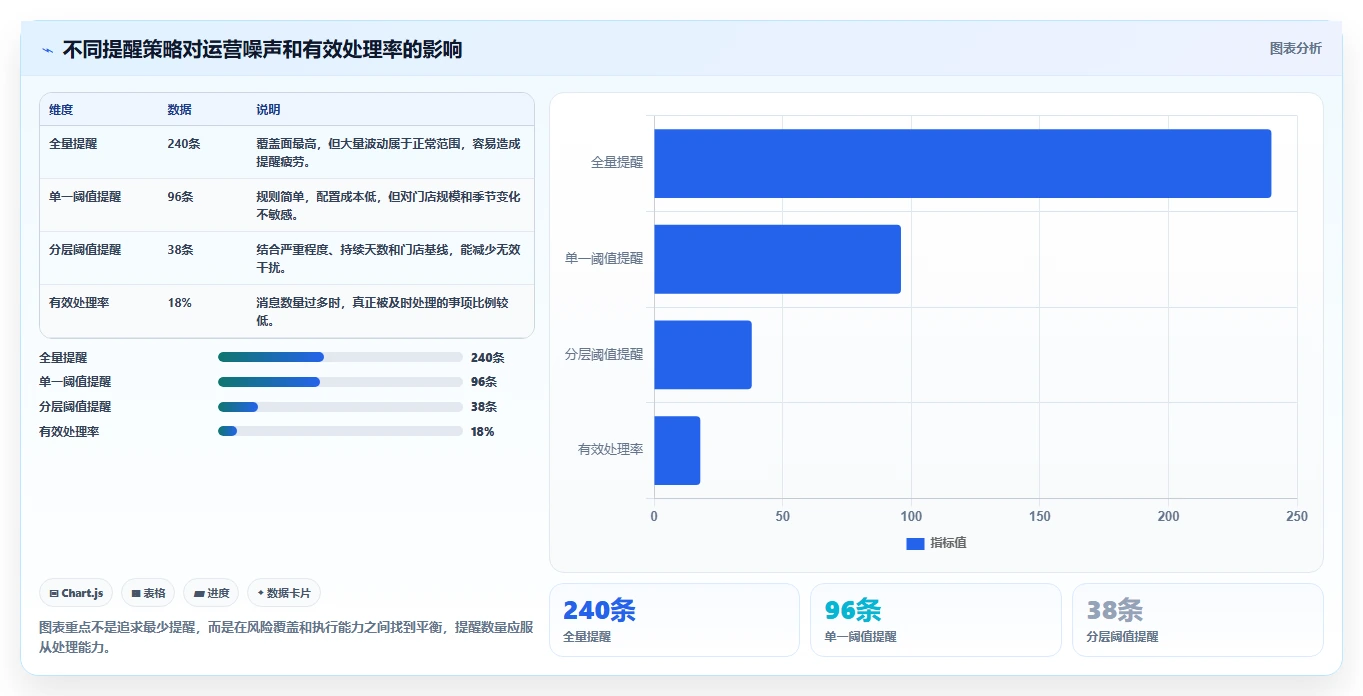Screen dimensions: 1363x696
Task: Click the 250 x-axis tick label
Action: coord(1297,517)
